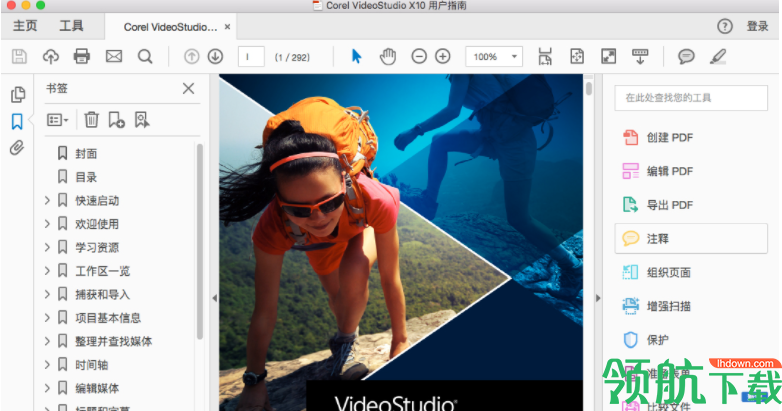This screenshot has width=782, height=411.
Task: Open the 注释 comment tool
Action: [691, 238]
